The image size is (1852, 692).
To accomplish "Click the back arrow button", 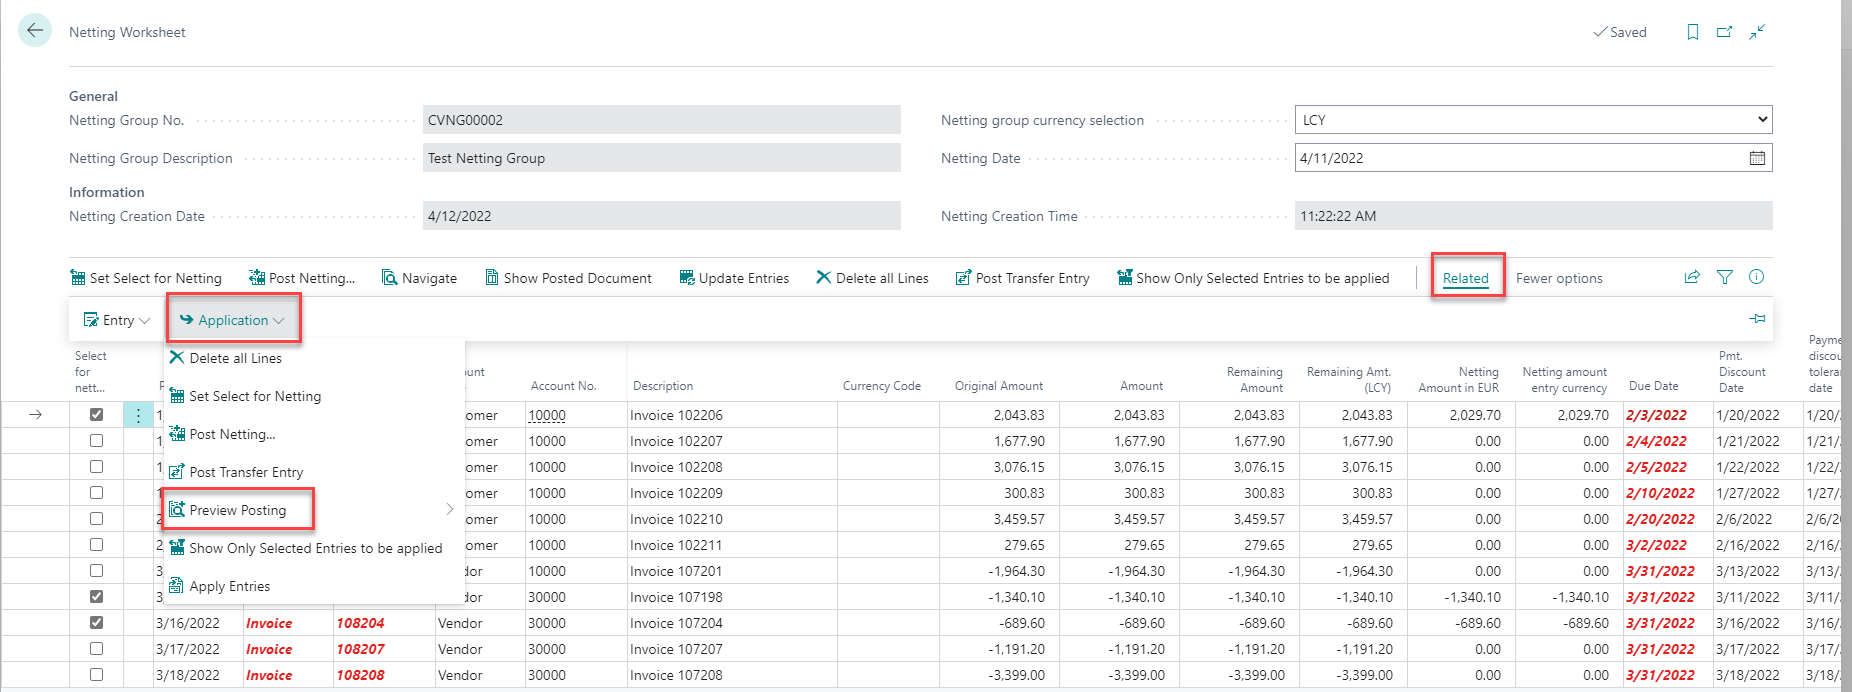I will point(35,30).
